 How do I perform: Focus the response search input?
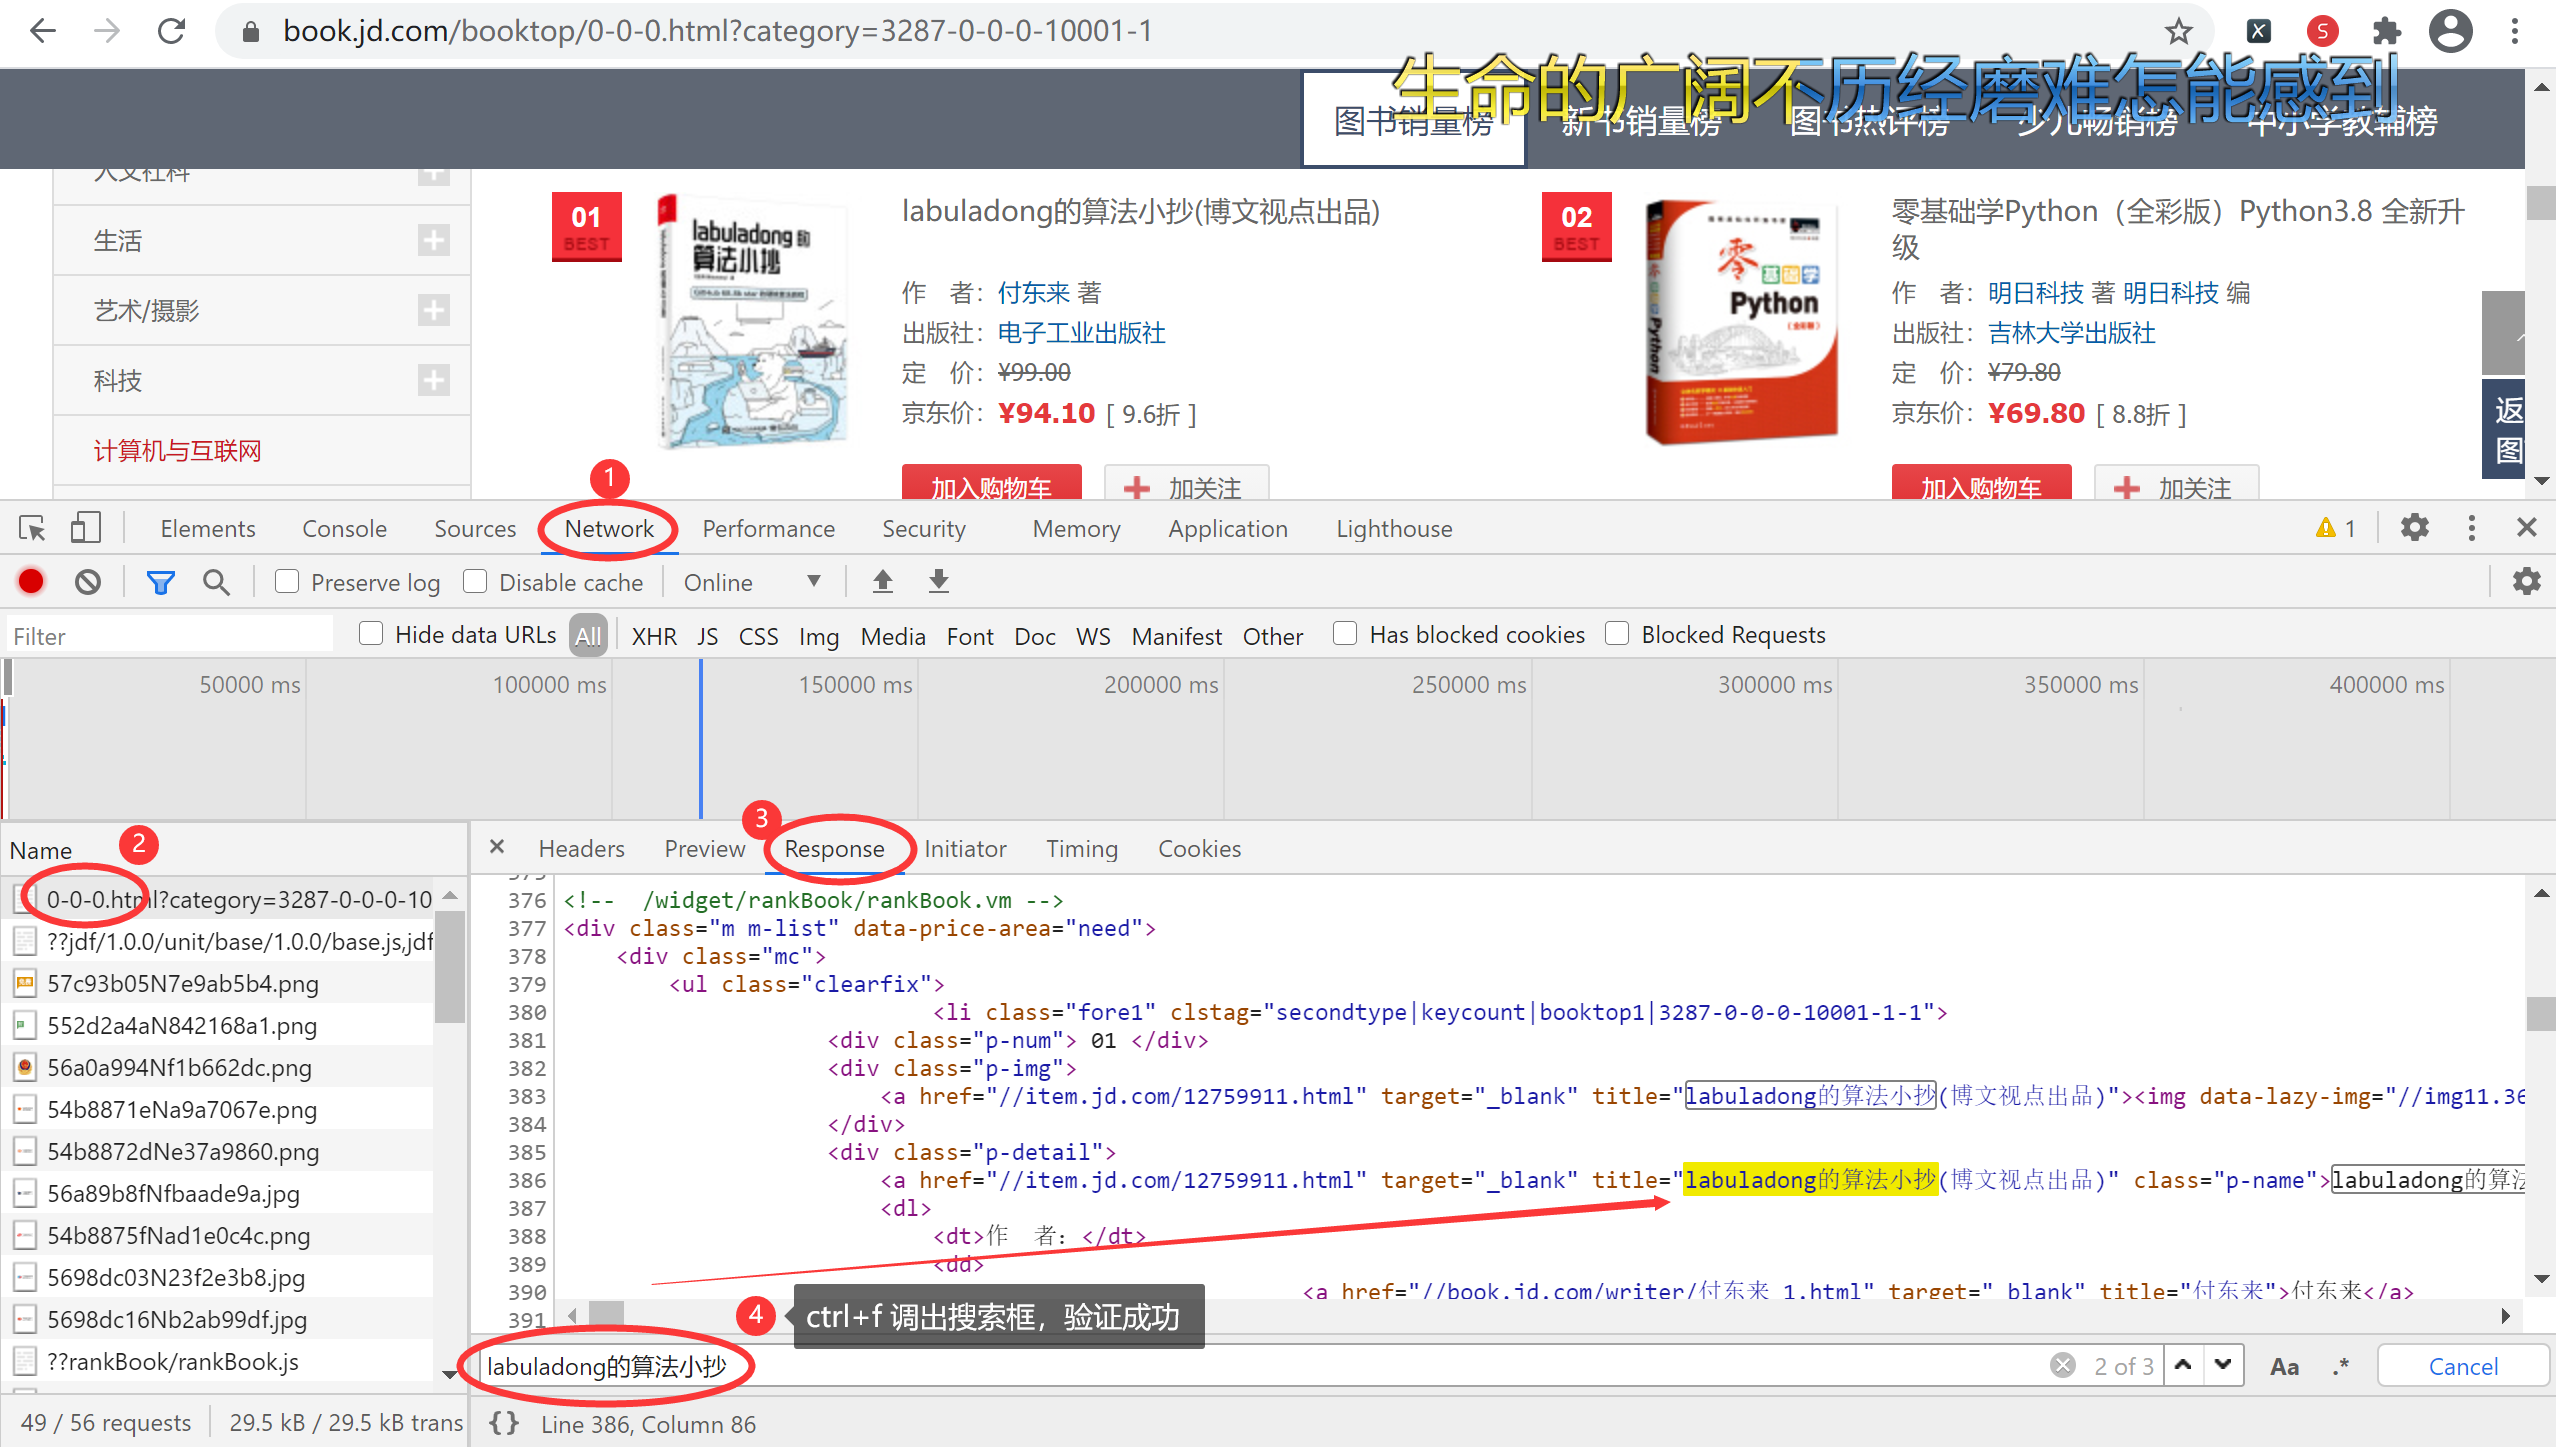1260,1366
